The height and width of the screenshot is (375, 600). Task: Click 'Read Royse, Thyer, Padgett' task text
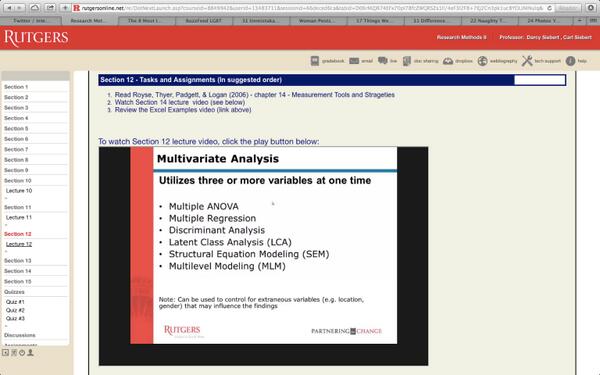tap(254, 95)
